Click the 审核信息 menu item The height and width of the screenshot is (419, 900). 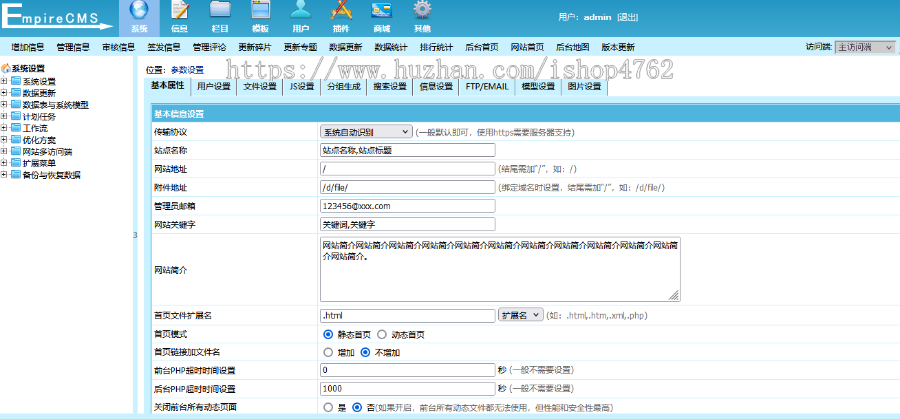118,48
